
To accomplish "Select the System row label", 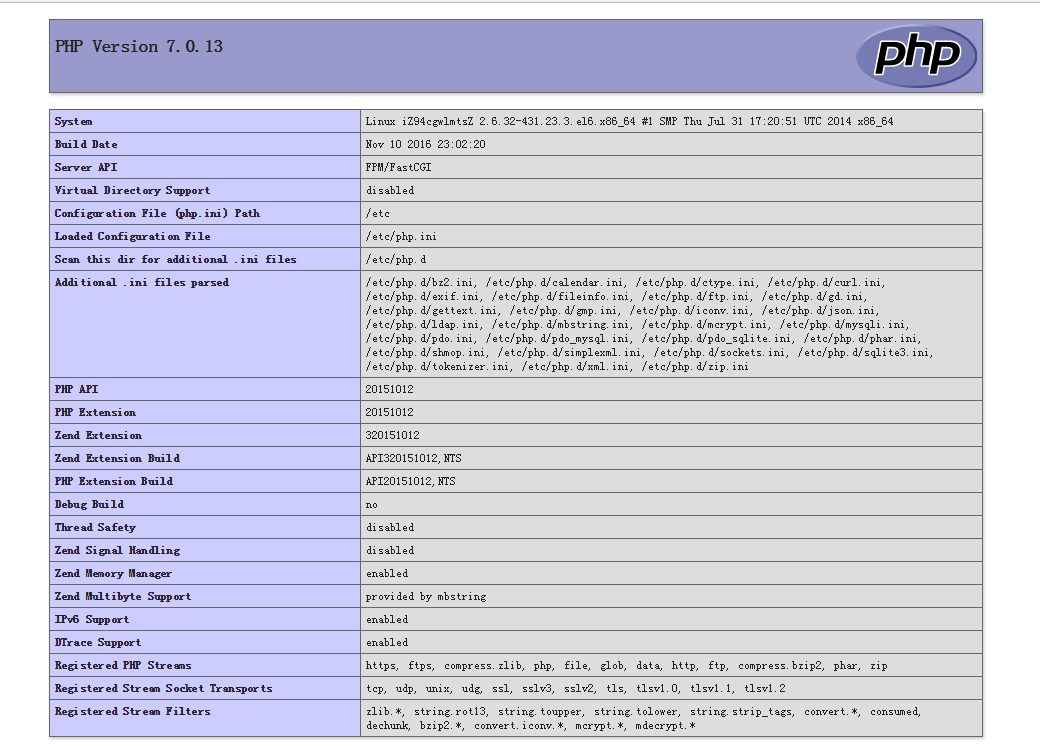I will point(74,121).
